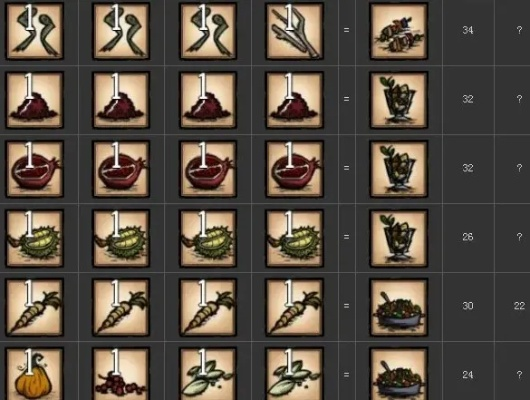Click the value 26 in durian row
The width and height of the screenshot is (530, 400).
click(467, 237)
